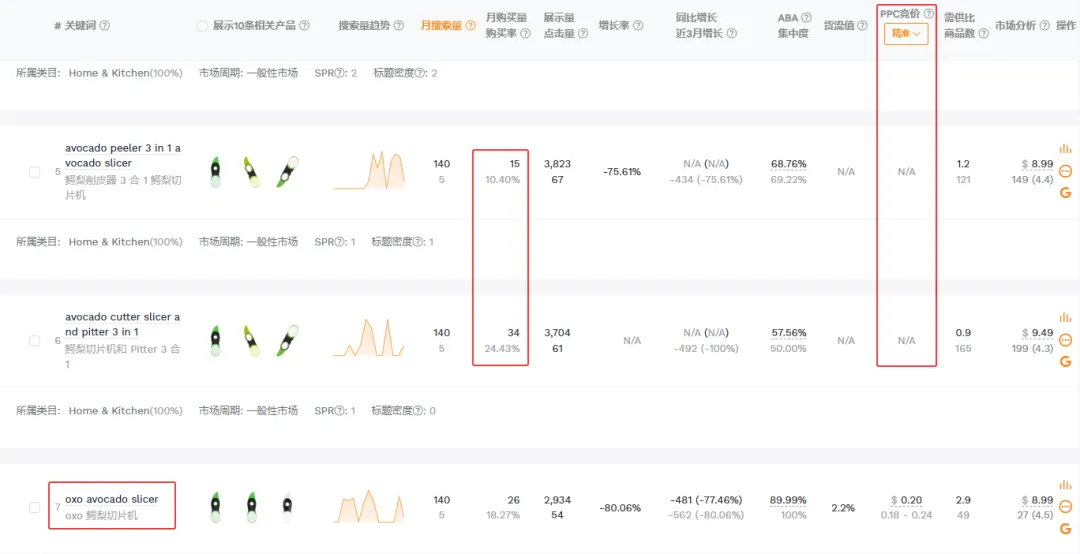Open keyword avocado peeler 3 in 1 avocado slicer

[123, 155]
